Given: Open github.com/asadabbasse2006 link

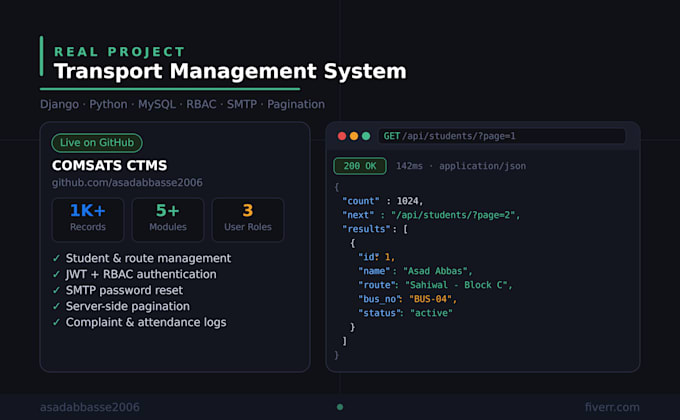Looking at the screenshot, I should coord(127,183).
